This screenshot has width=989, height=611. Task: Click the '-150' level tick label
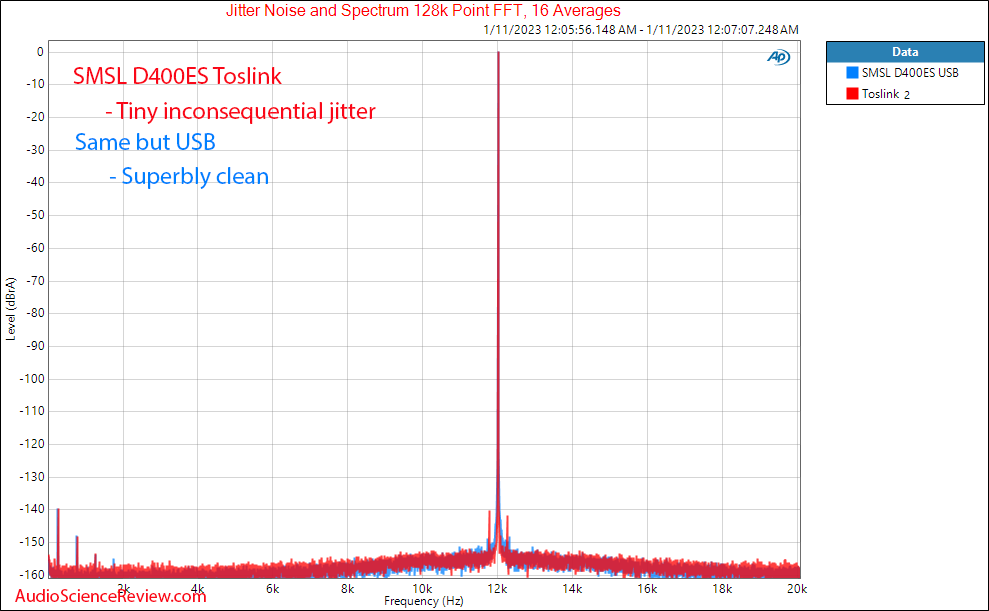click(32, 542)
